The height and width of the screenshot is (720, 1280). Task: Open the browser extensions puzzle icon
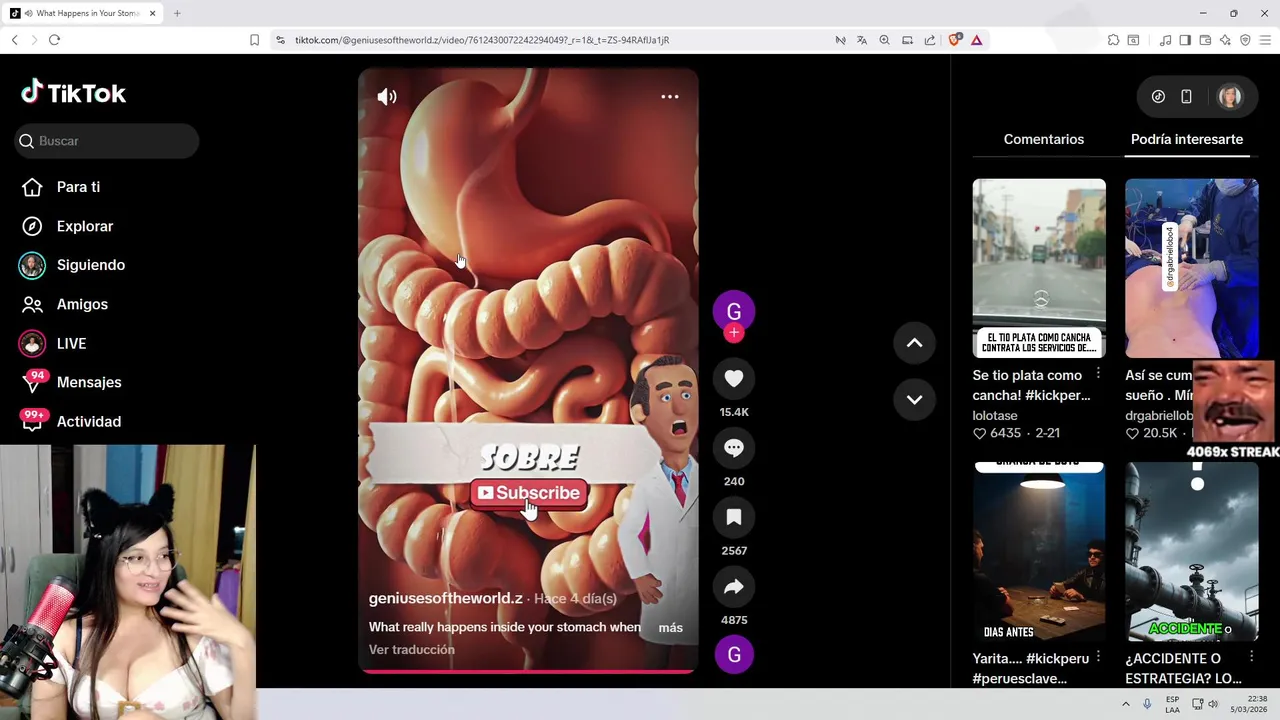(x=1113, y=40)
